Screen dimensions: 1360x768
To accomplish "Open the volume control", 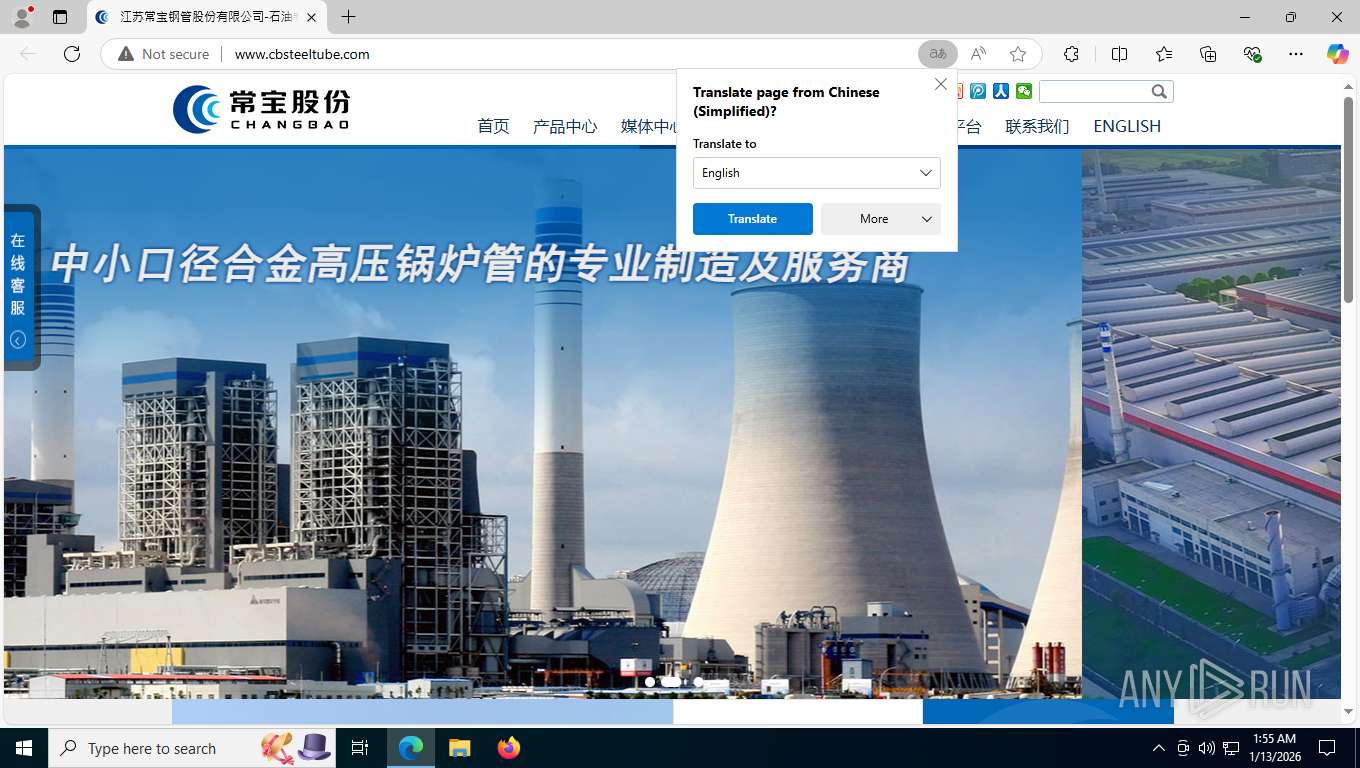I will click(x=1206, y=748).
